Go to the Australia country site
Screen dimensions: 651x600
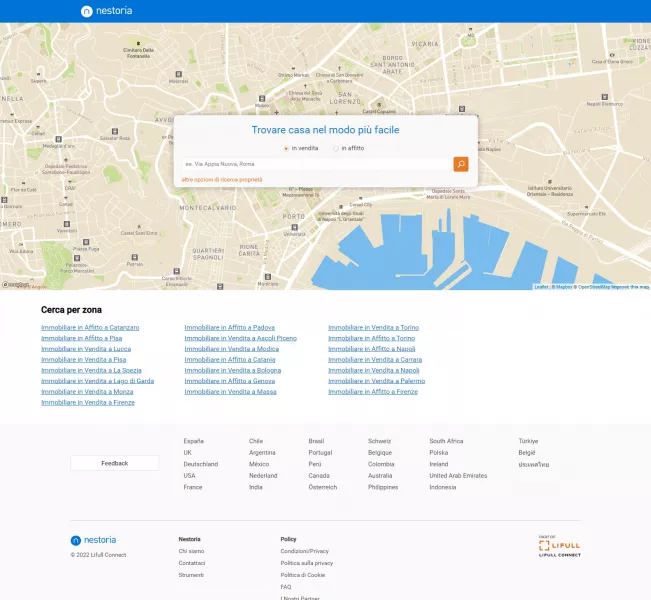pos(380,476)
